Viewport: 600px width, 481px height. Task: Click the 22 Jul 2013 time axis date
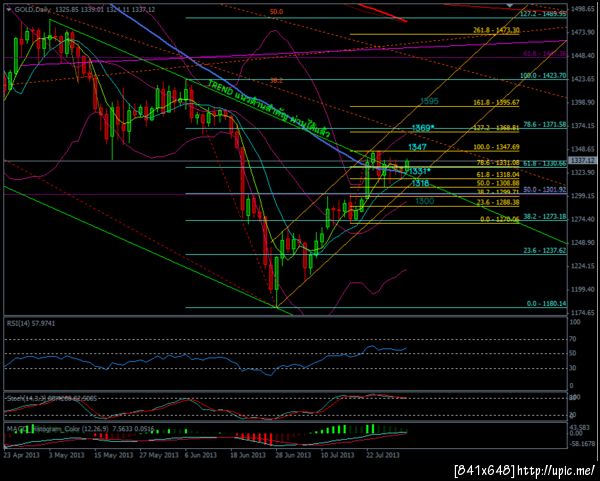(383, 455)
